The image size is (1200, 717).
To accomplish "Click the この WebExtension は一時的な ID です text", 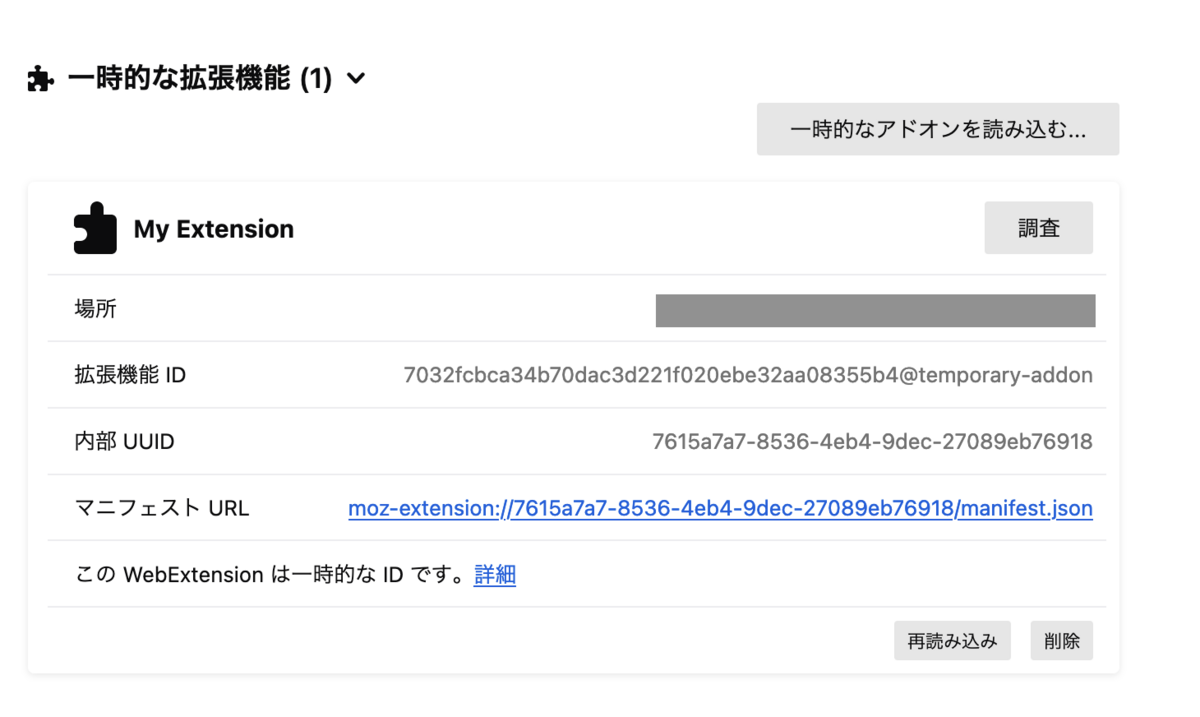I will click(271, 574).
